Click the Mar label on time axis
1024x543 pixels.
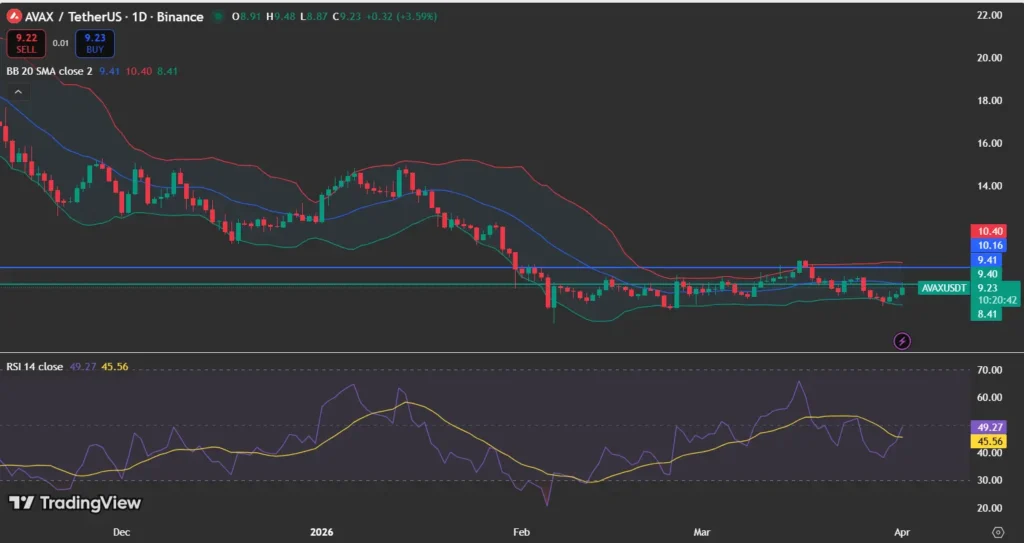(701, 532)
